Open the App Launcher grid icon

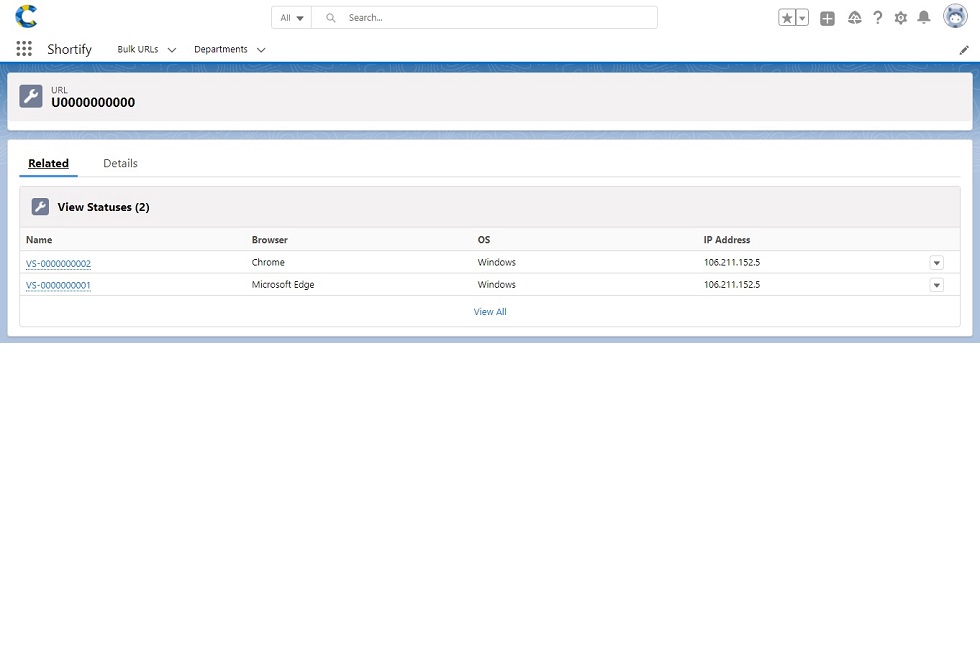(24, 49)
